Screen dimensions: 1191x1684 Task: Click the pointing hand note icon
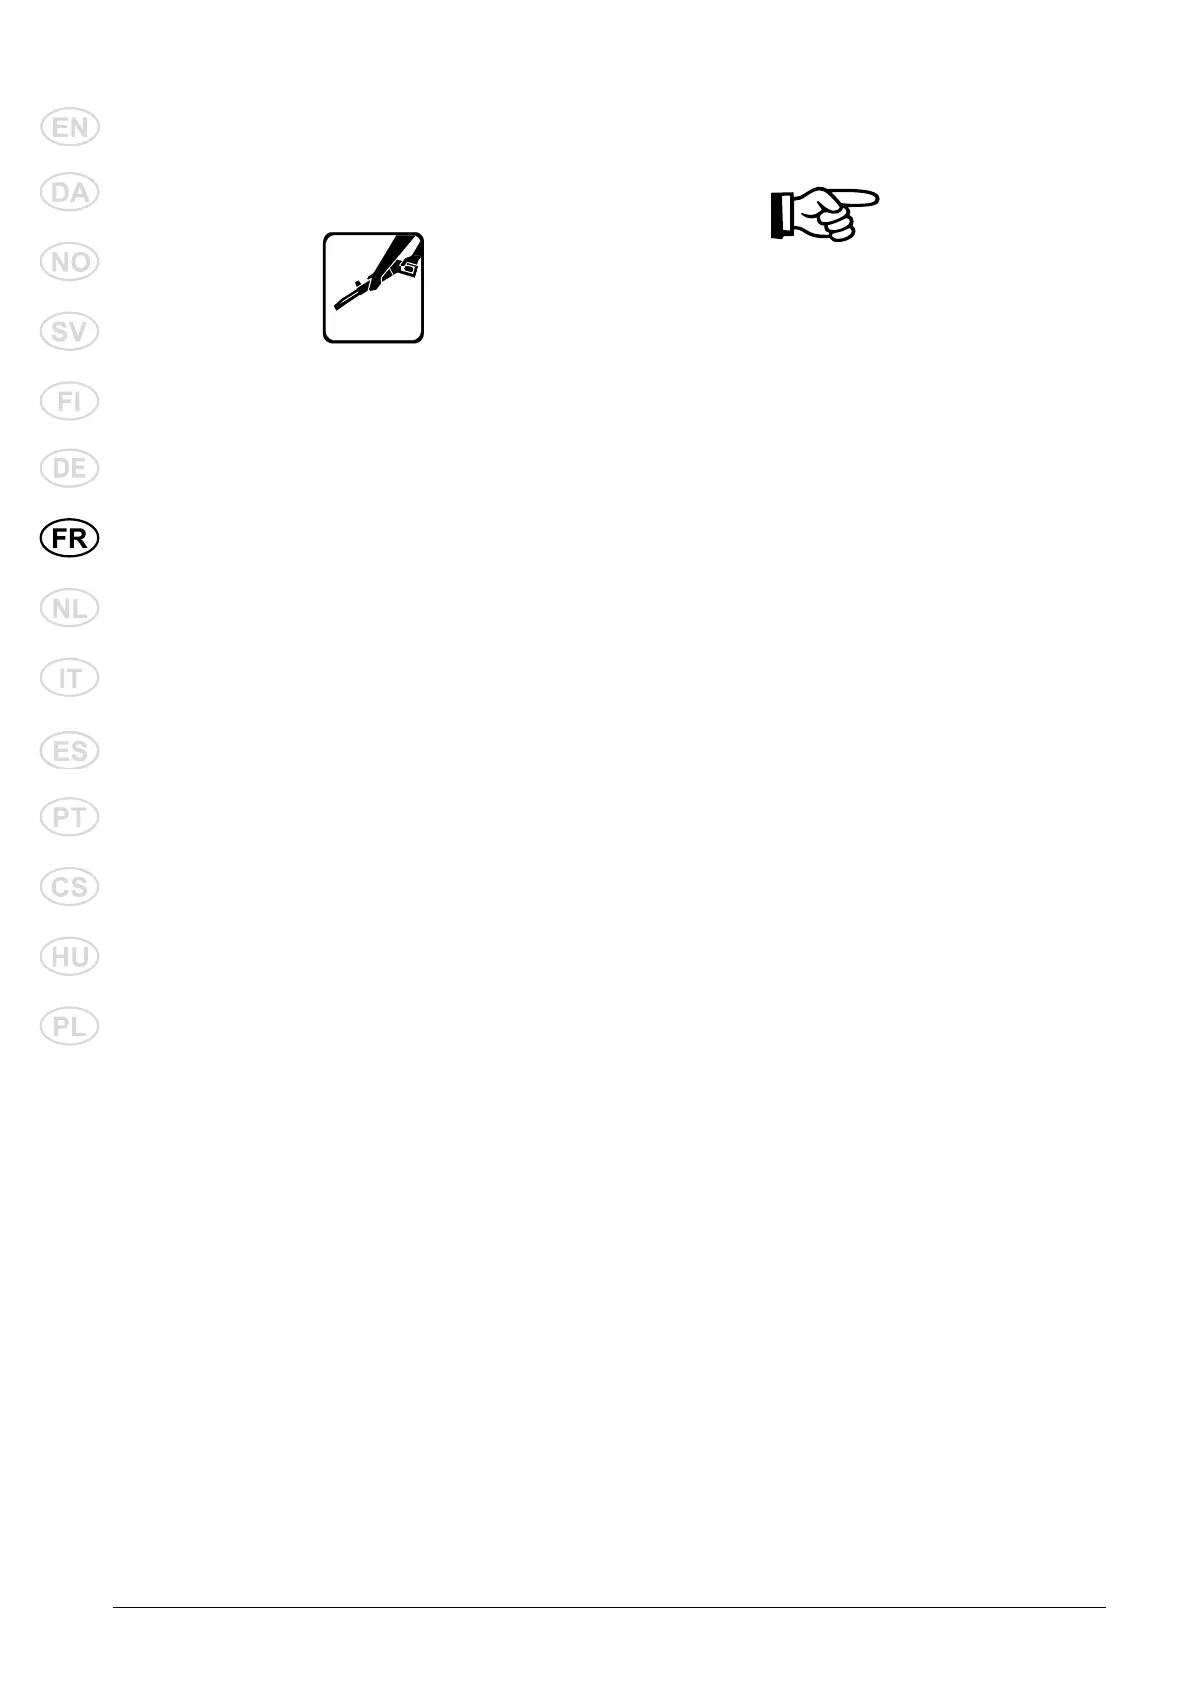tap(825, 213)
